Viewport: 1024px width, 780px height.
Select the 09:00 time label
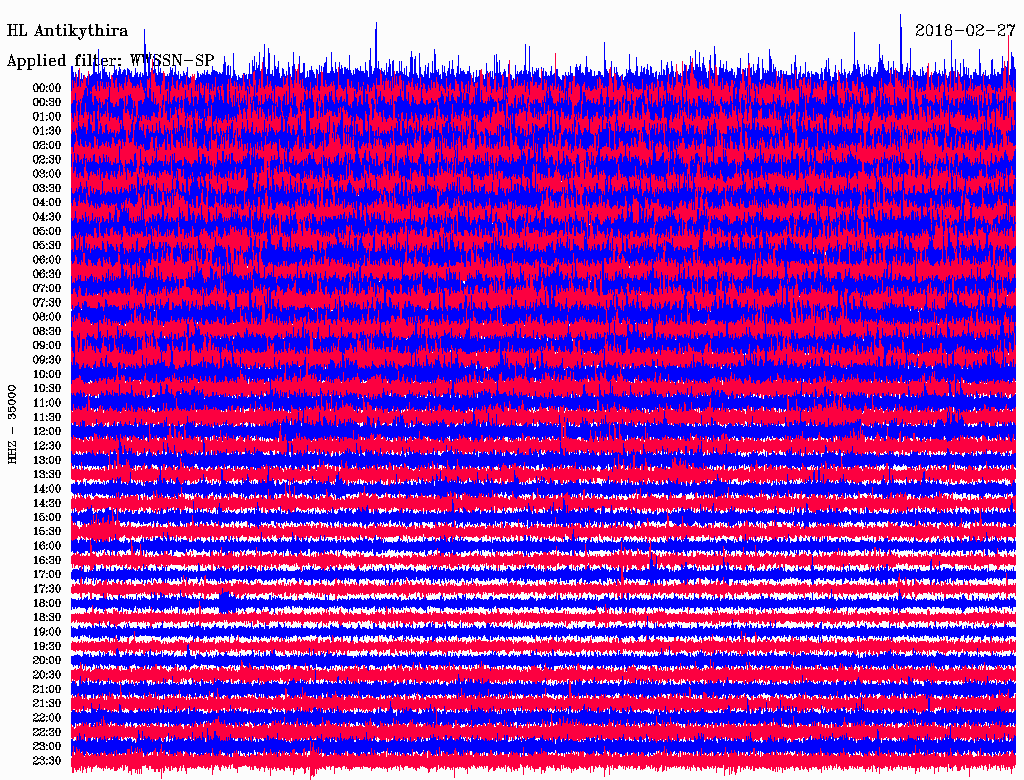tap(47, 346)
